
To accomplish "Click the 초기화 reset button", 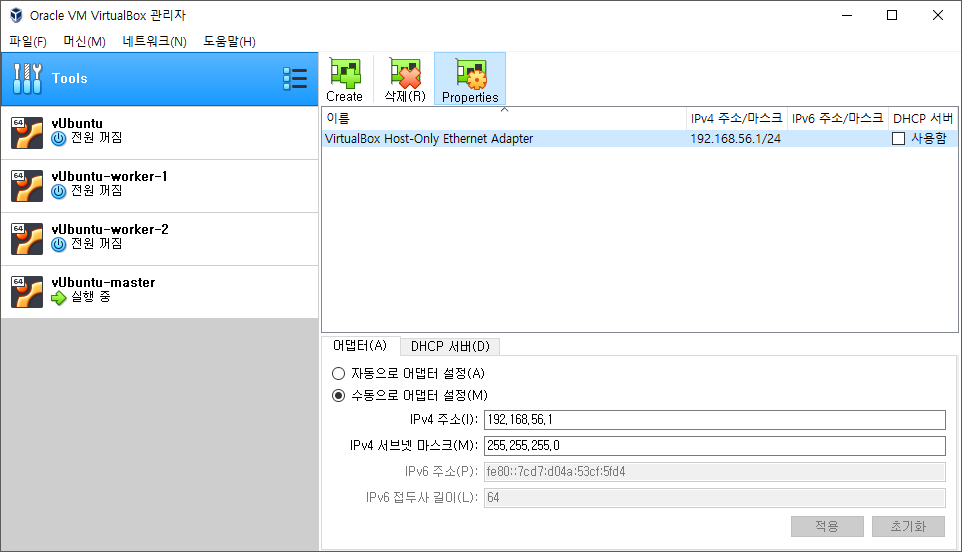I will pos(908,526).
